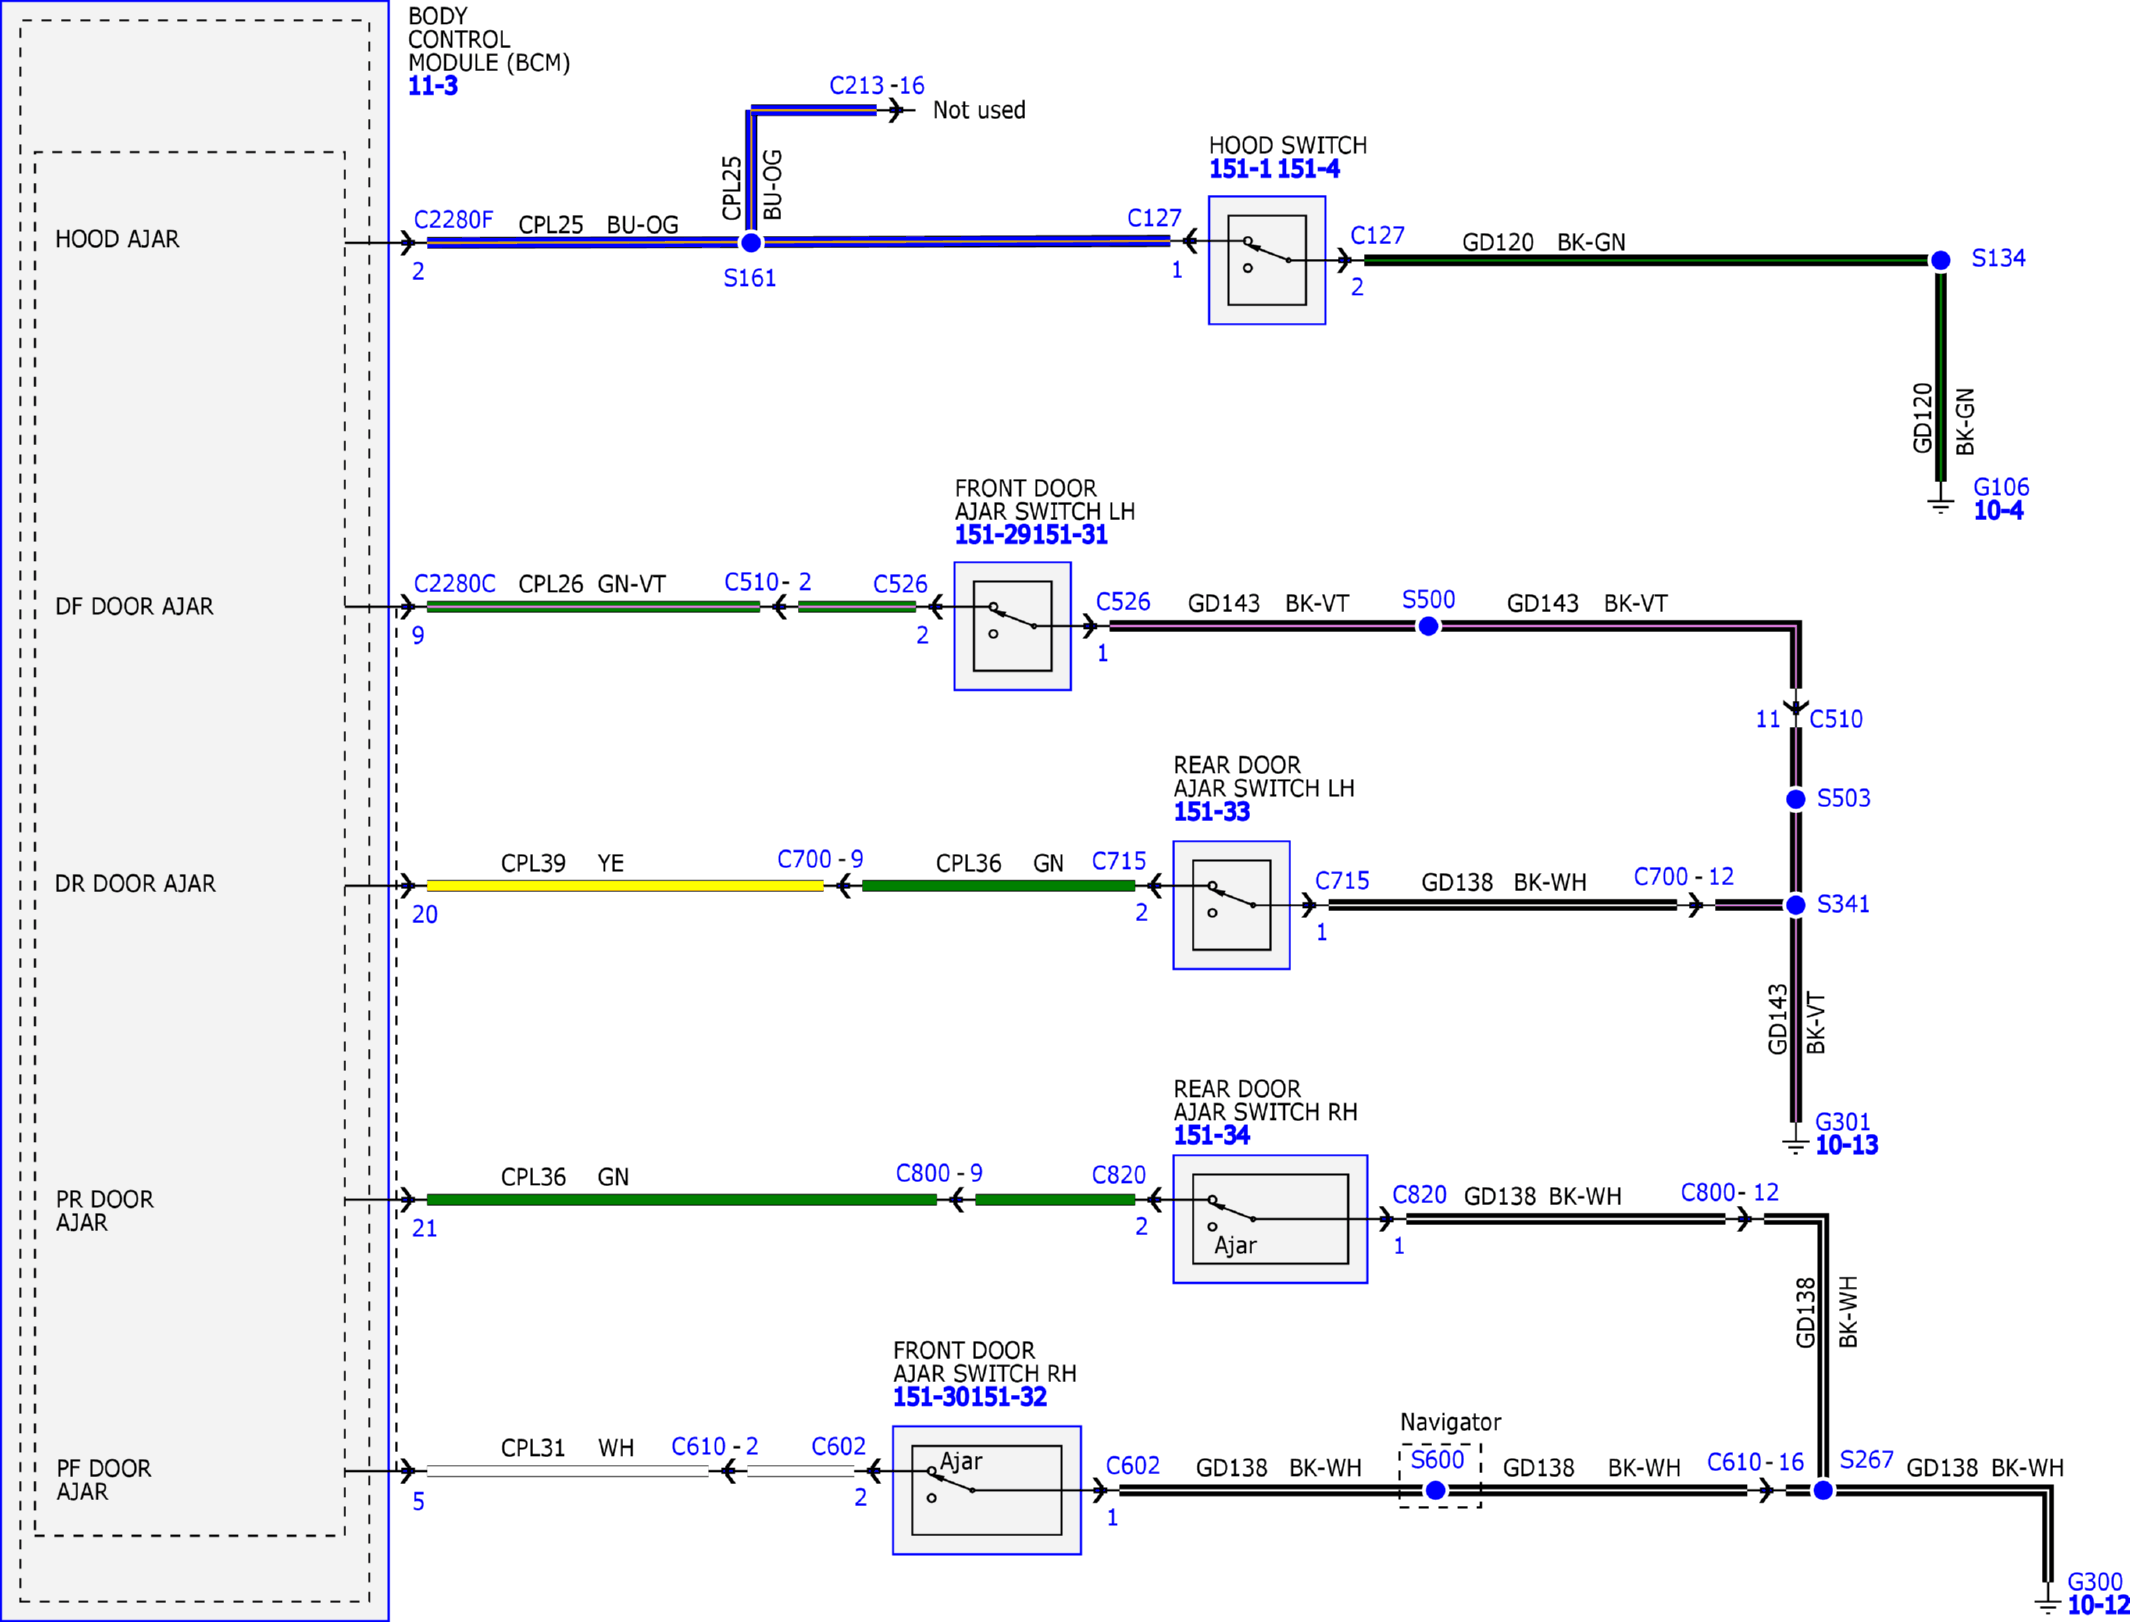Image resolution: width=2130 pixels, height=1622 pixels.
Task: Open hood switch reference 151-1
Action: click(x=1240, y=169)
